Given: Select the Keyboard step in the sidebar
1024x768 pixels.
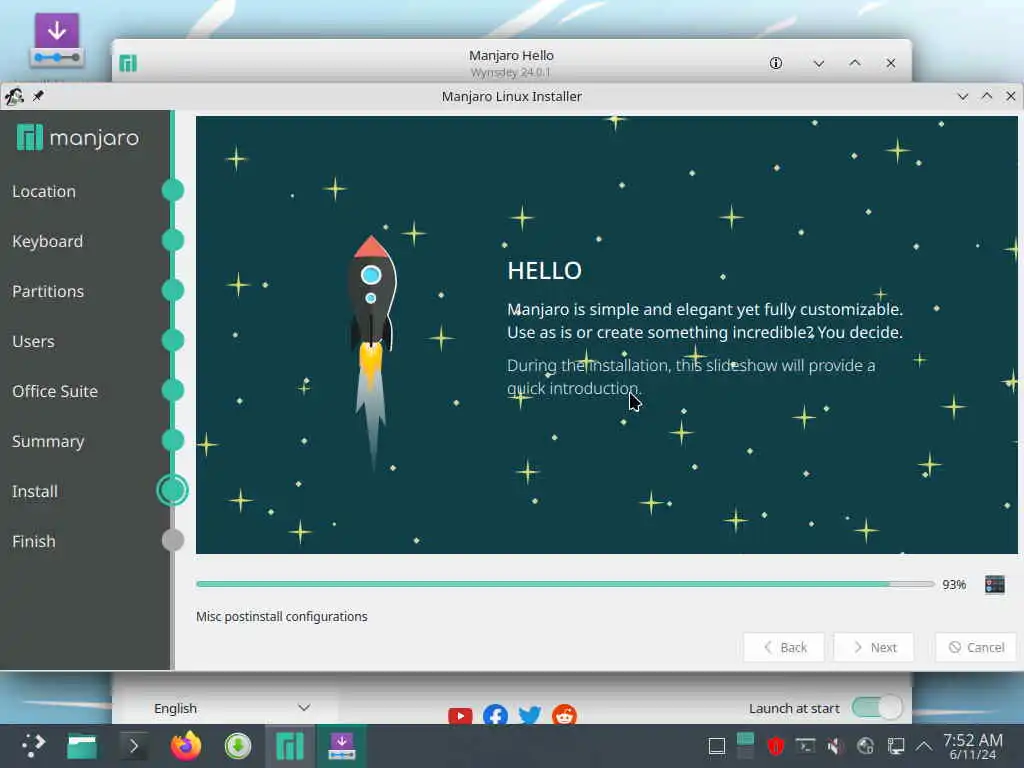Looking at the screenshot, I should [x=48, y=241].
